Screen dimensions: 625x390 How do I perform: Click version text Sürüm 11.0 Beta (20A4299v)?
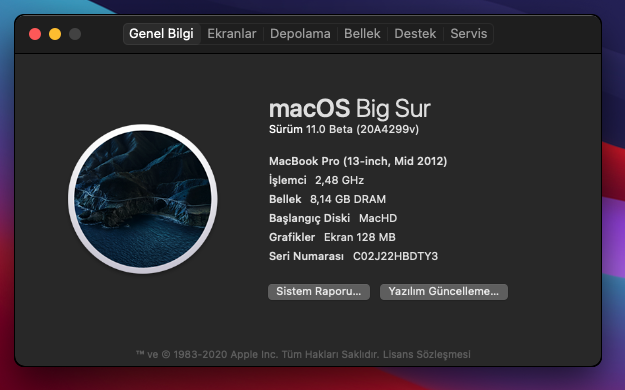tap(344, 129)
